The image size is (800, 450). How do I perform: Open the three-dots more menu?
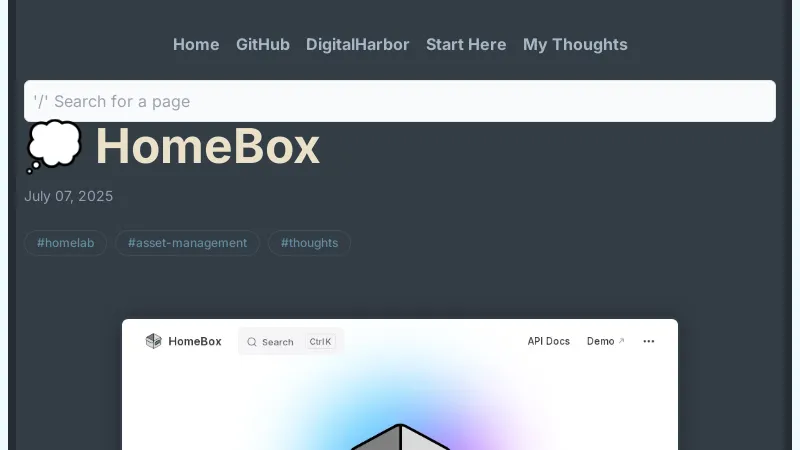click(x=648, y=341)
